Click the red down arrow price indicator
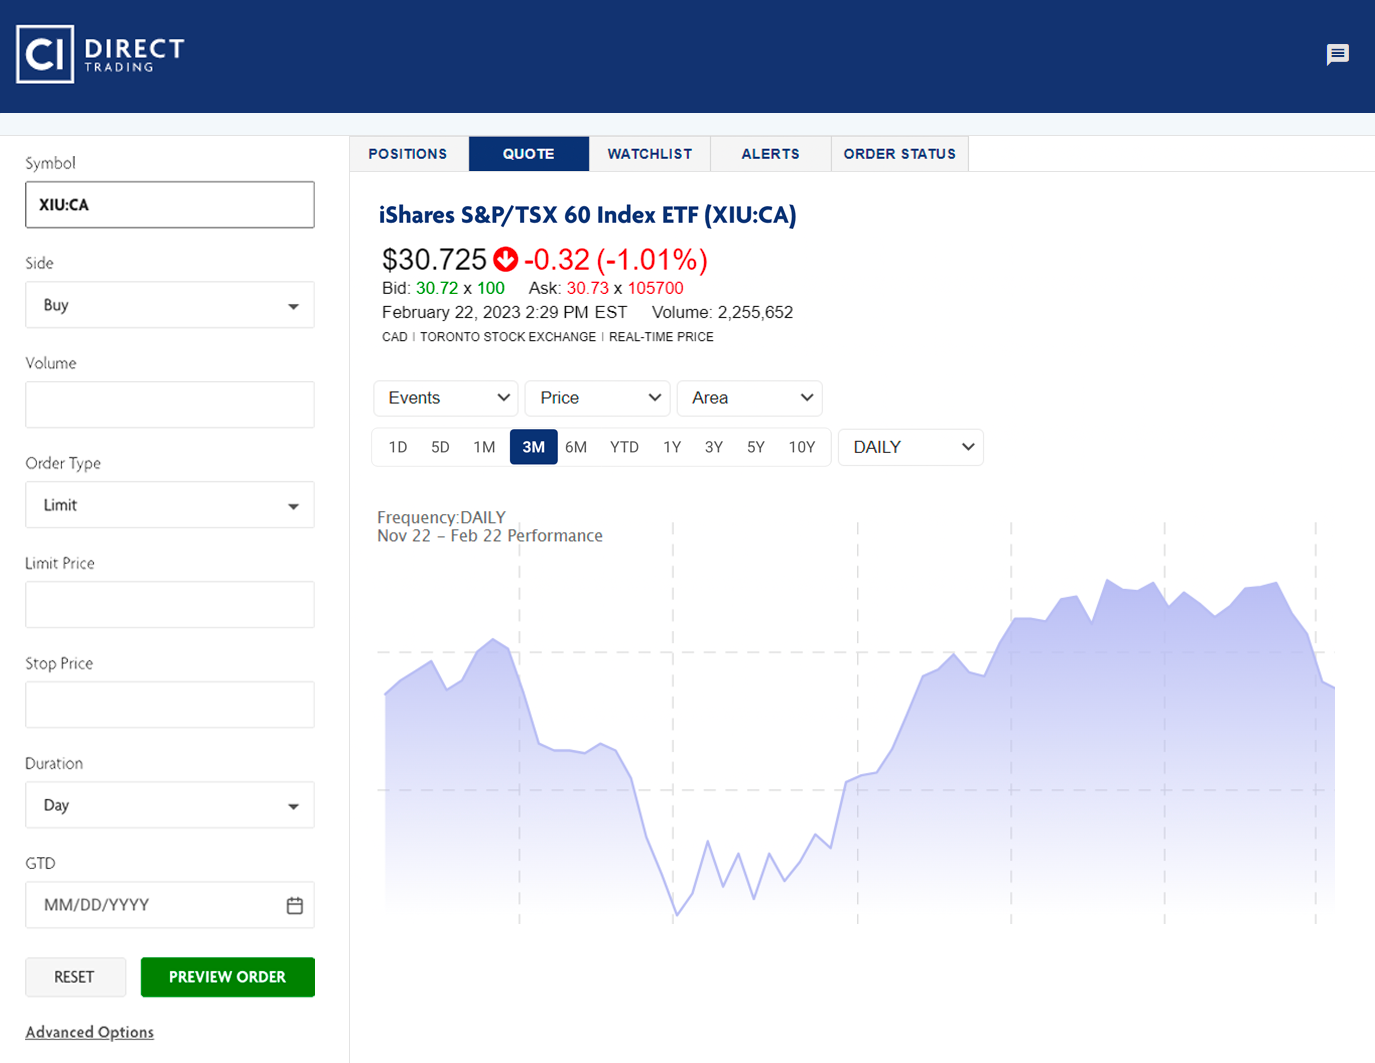This screenshot has width=1375, height=1063. 506,260
